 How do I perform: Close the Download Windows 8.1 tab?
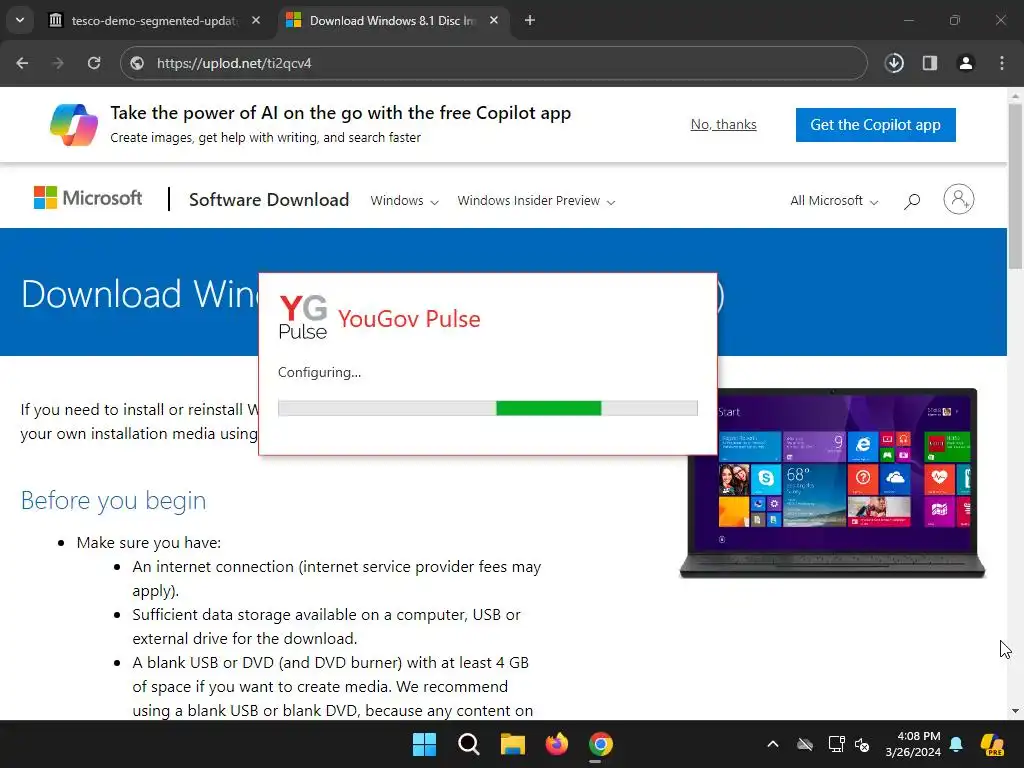tap(494, 20)
